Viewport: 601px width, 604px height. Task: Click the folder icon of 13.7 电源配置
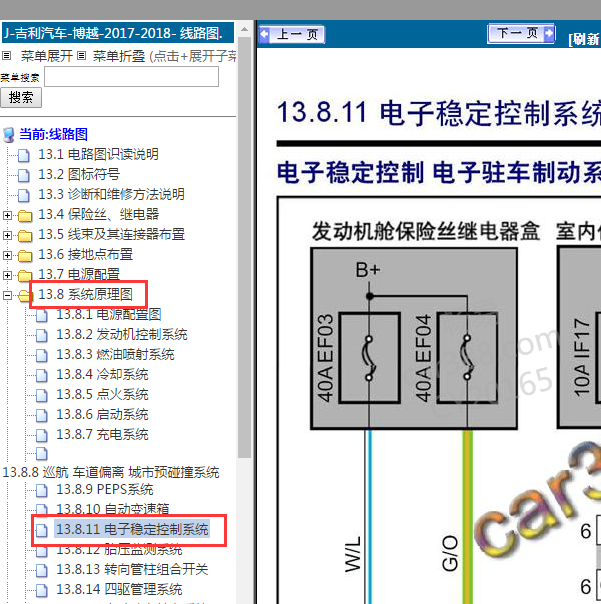(25, 276)
